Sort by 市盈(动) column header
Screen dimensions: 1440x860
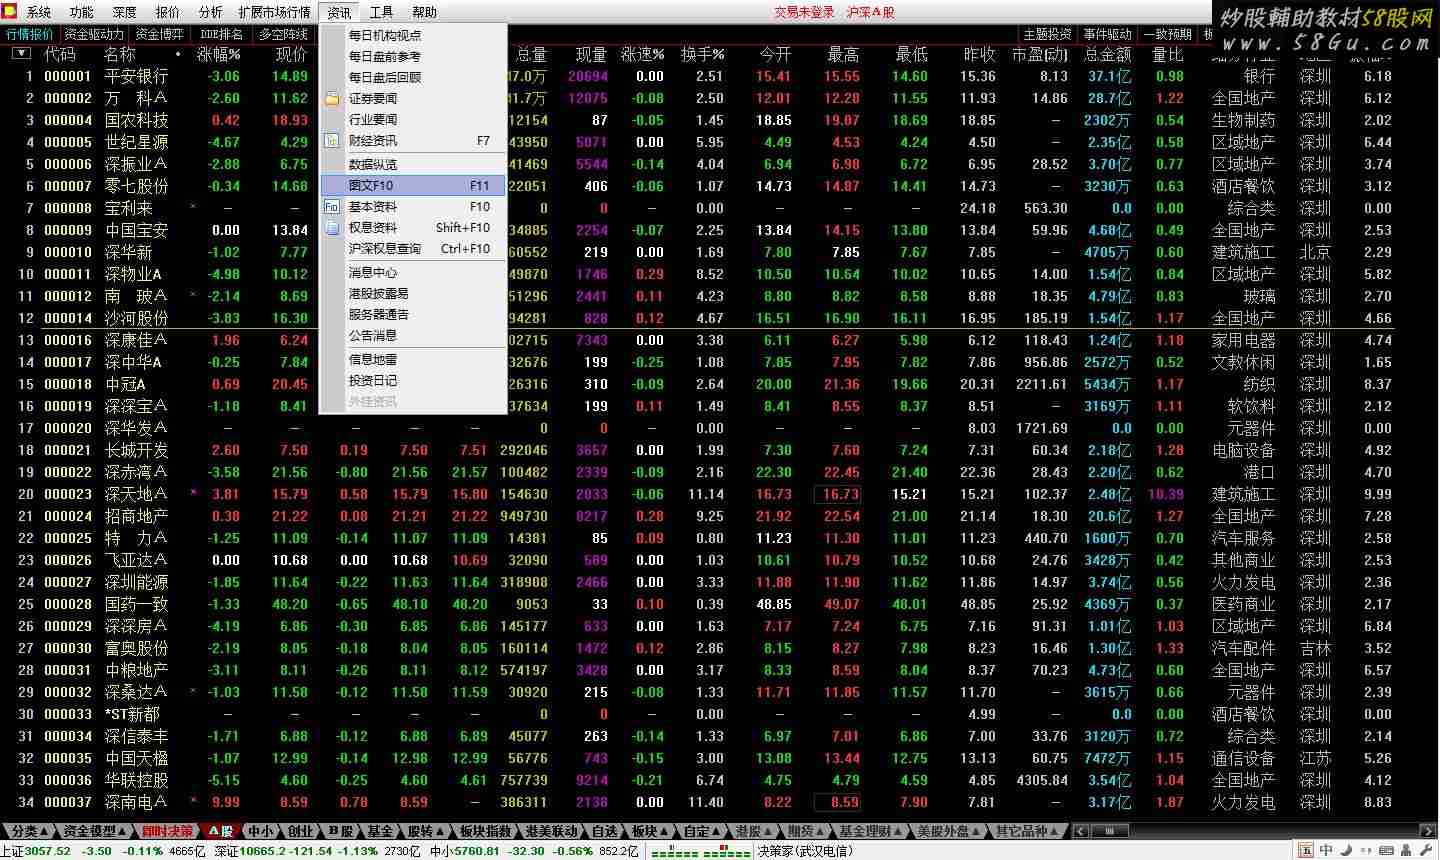[1040, 54]
